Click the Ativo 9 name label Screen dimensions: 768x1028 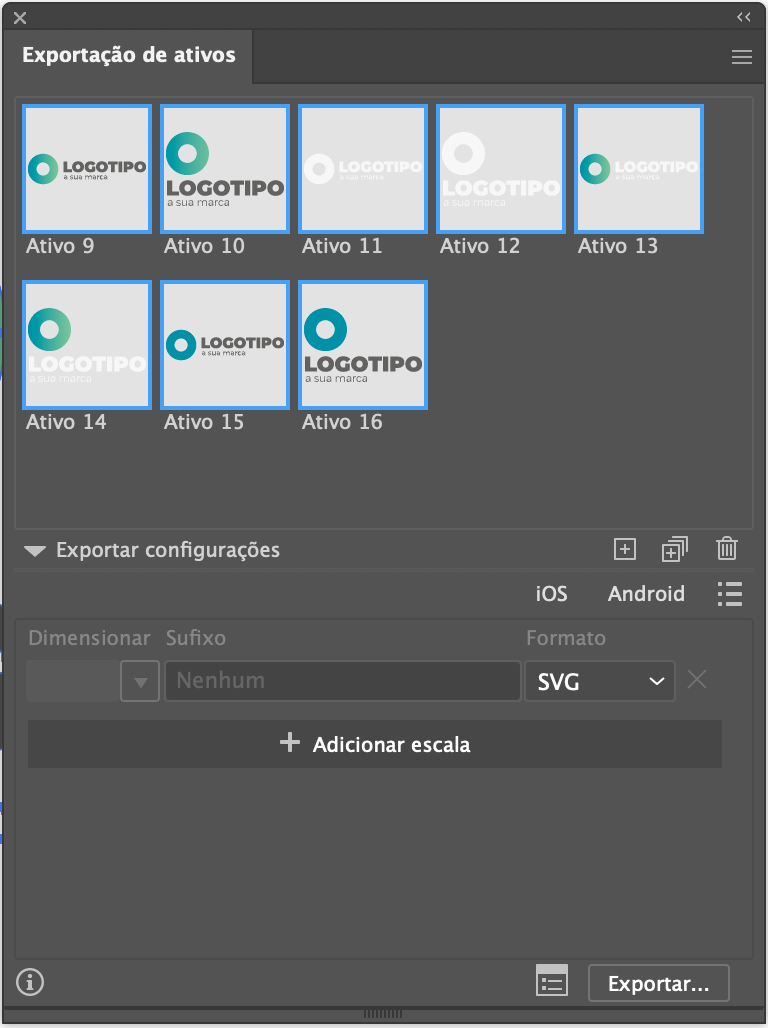[60, 247]
